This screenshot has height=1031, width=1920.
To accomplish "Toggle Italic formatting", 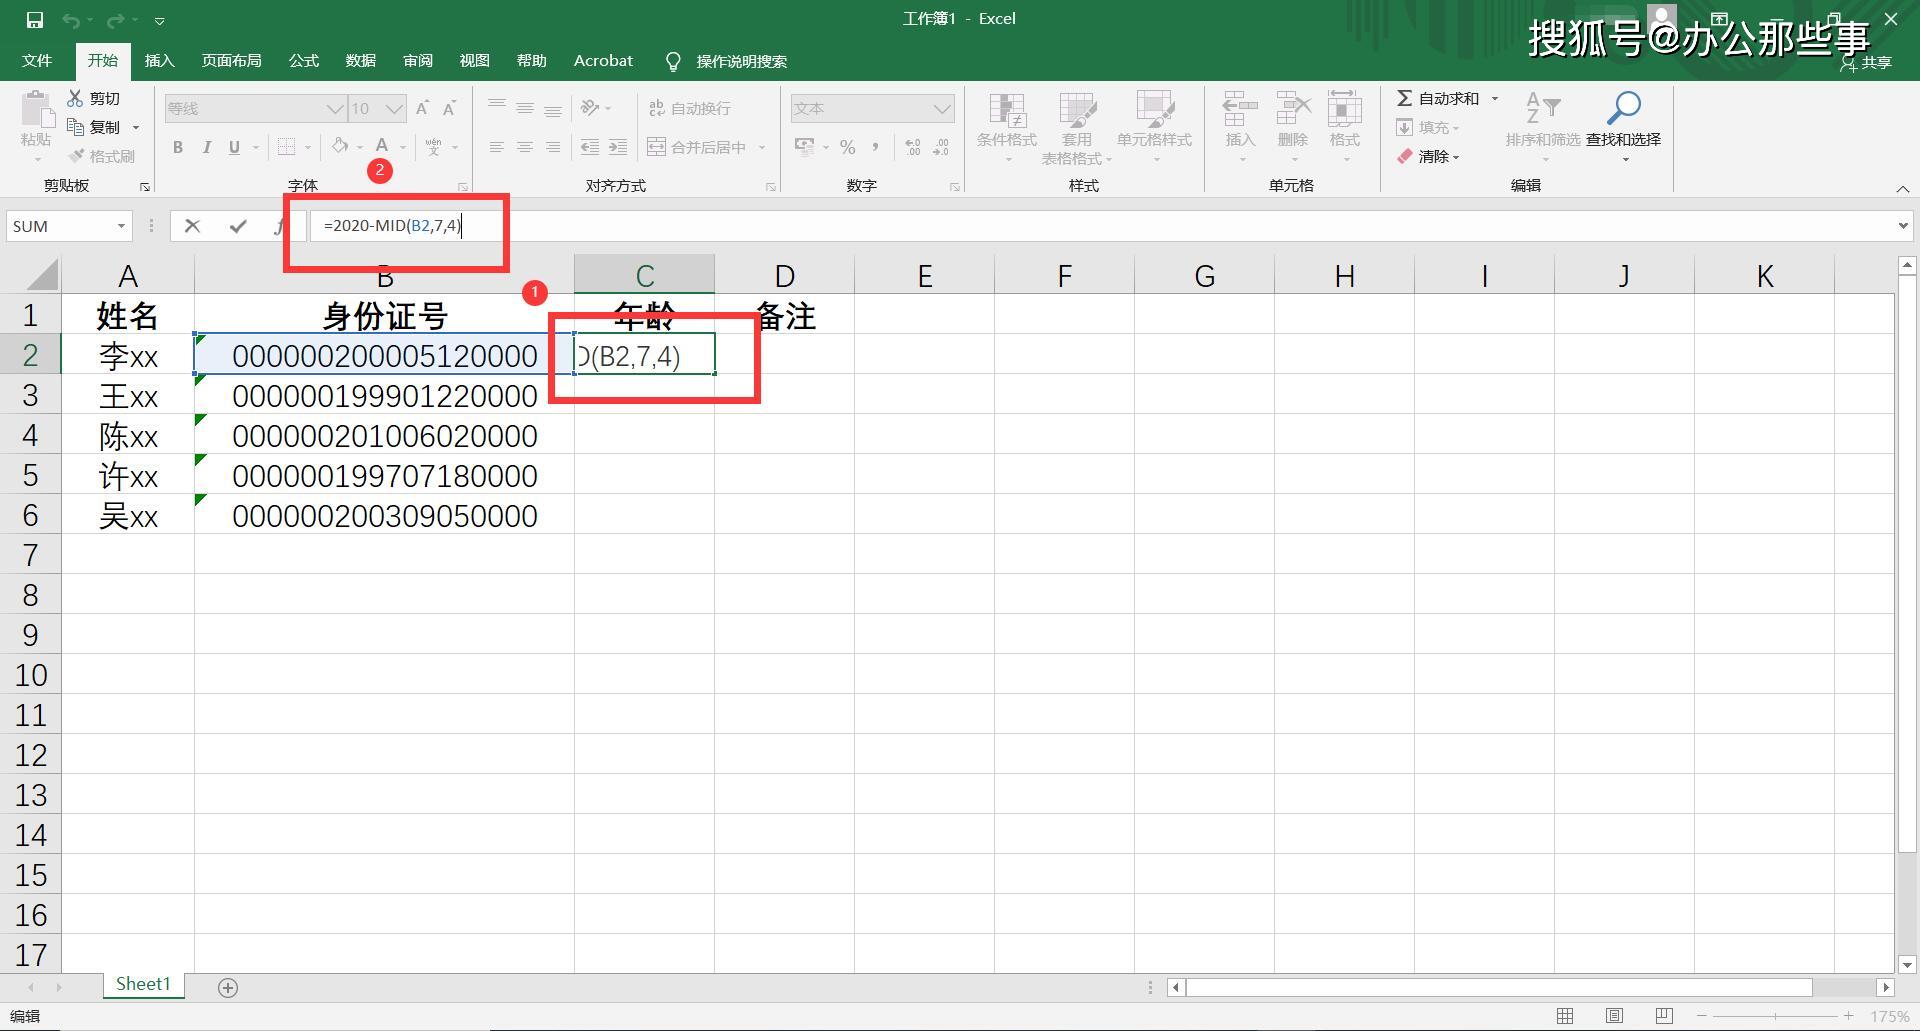I will pyautogui.click(x=206, y=148).
